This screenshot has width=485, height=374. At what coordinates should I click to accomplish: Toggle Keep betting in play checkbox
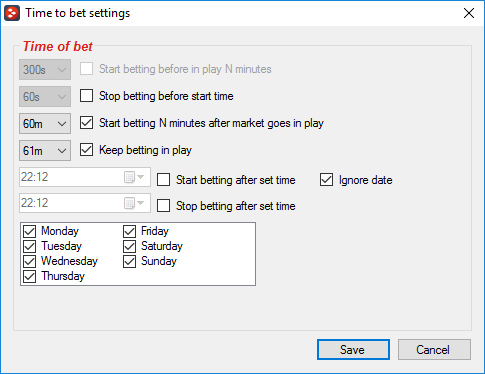tap(86, 150)
